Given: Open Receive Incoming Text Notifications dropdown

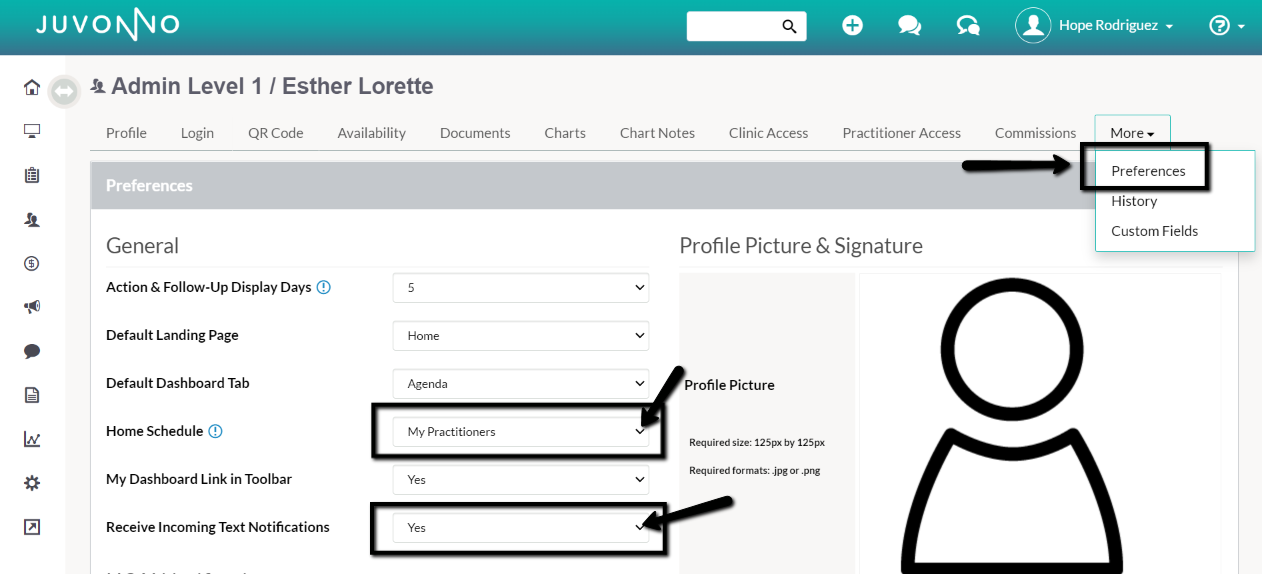Looking at the screenshot, I should coord(521,528).
